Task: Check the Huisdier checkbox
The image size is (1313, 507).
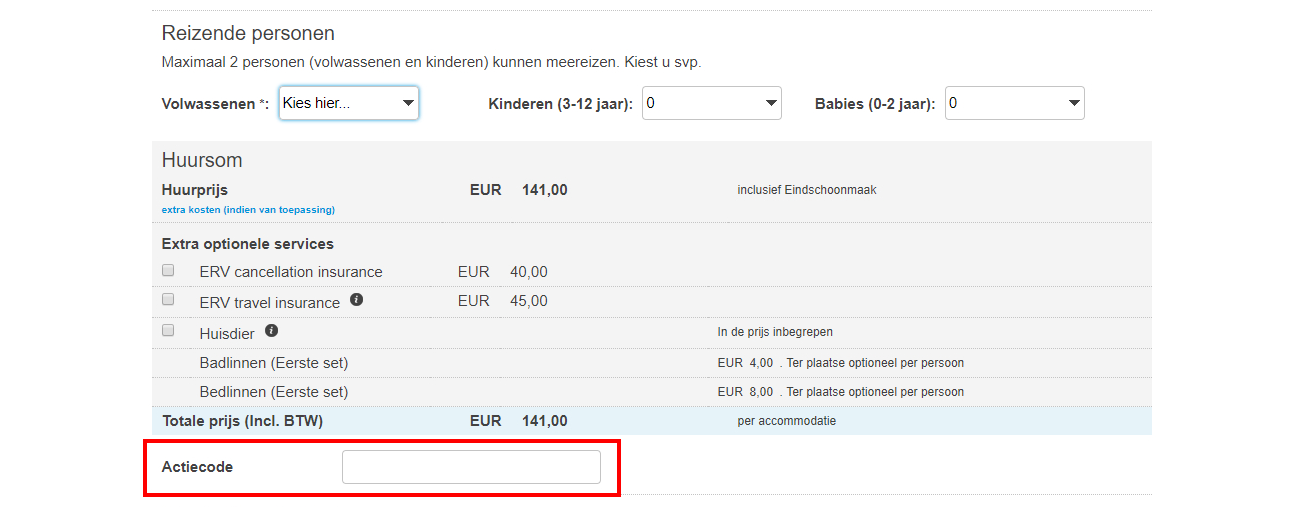Action: [x=168, y=330]
